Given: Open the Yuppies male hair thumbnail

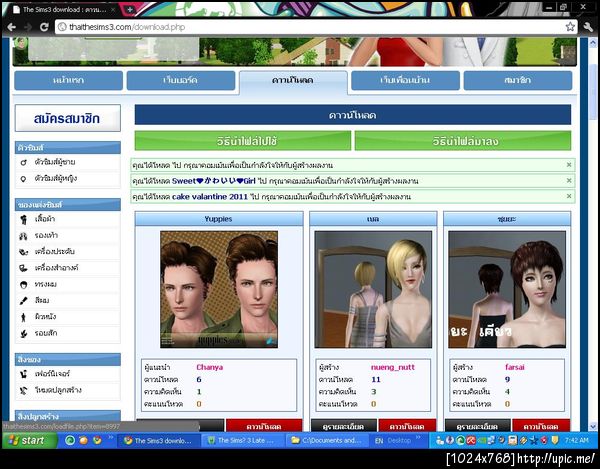Looking at the screenshot, I should point(219,290).
